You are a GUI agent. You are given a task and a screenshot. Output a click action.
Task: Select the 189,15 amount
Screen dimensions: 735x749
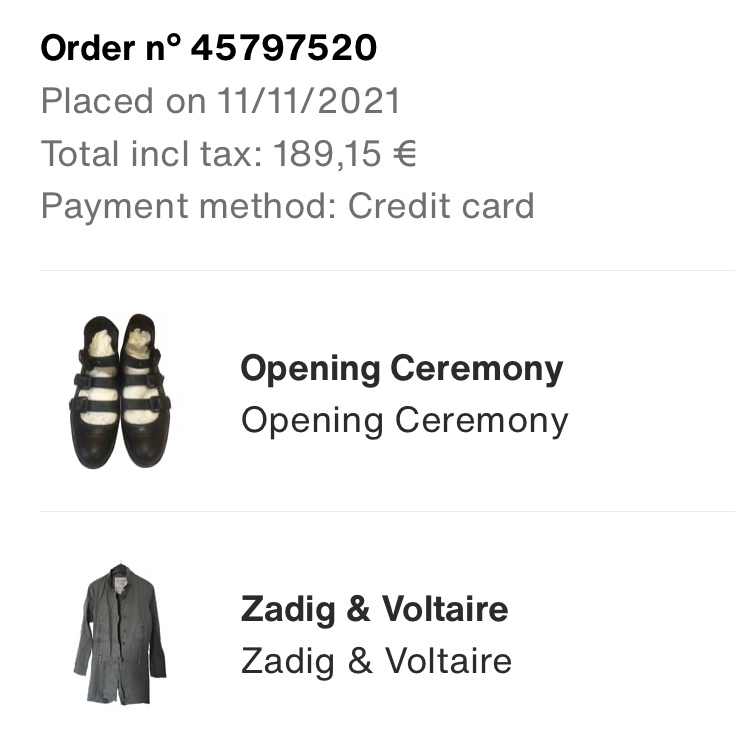[327, 153]
